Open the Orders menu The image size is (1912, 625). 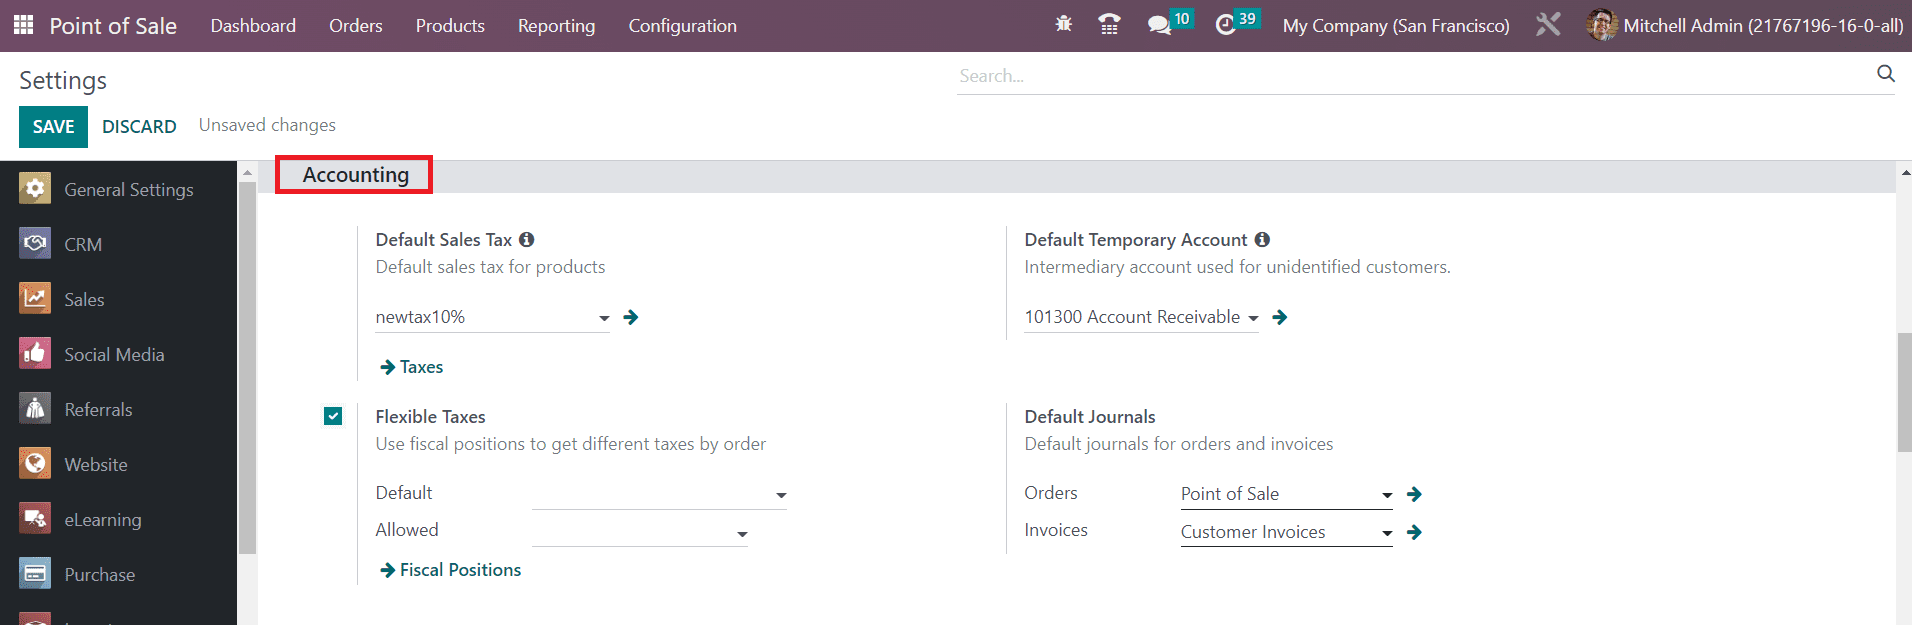coord(356,26)
